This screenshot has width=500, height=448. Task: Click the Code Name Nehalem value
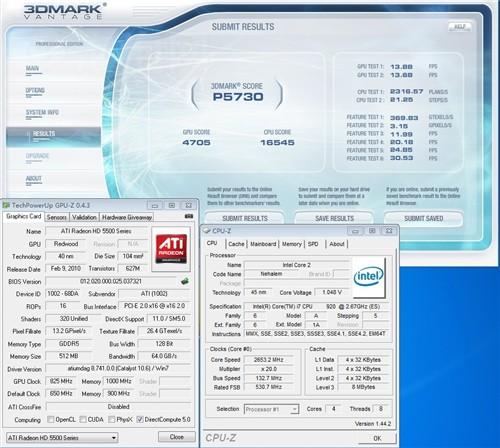point(271,274)
